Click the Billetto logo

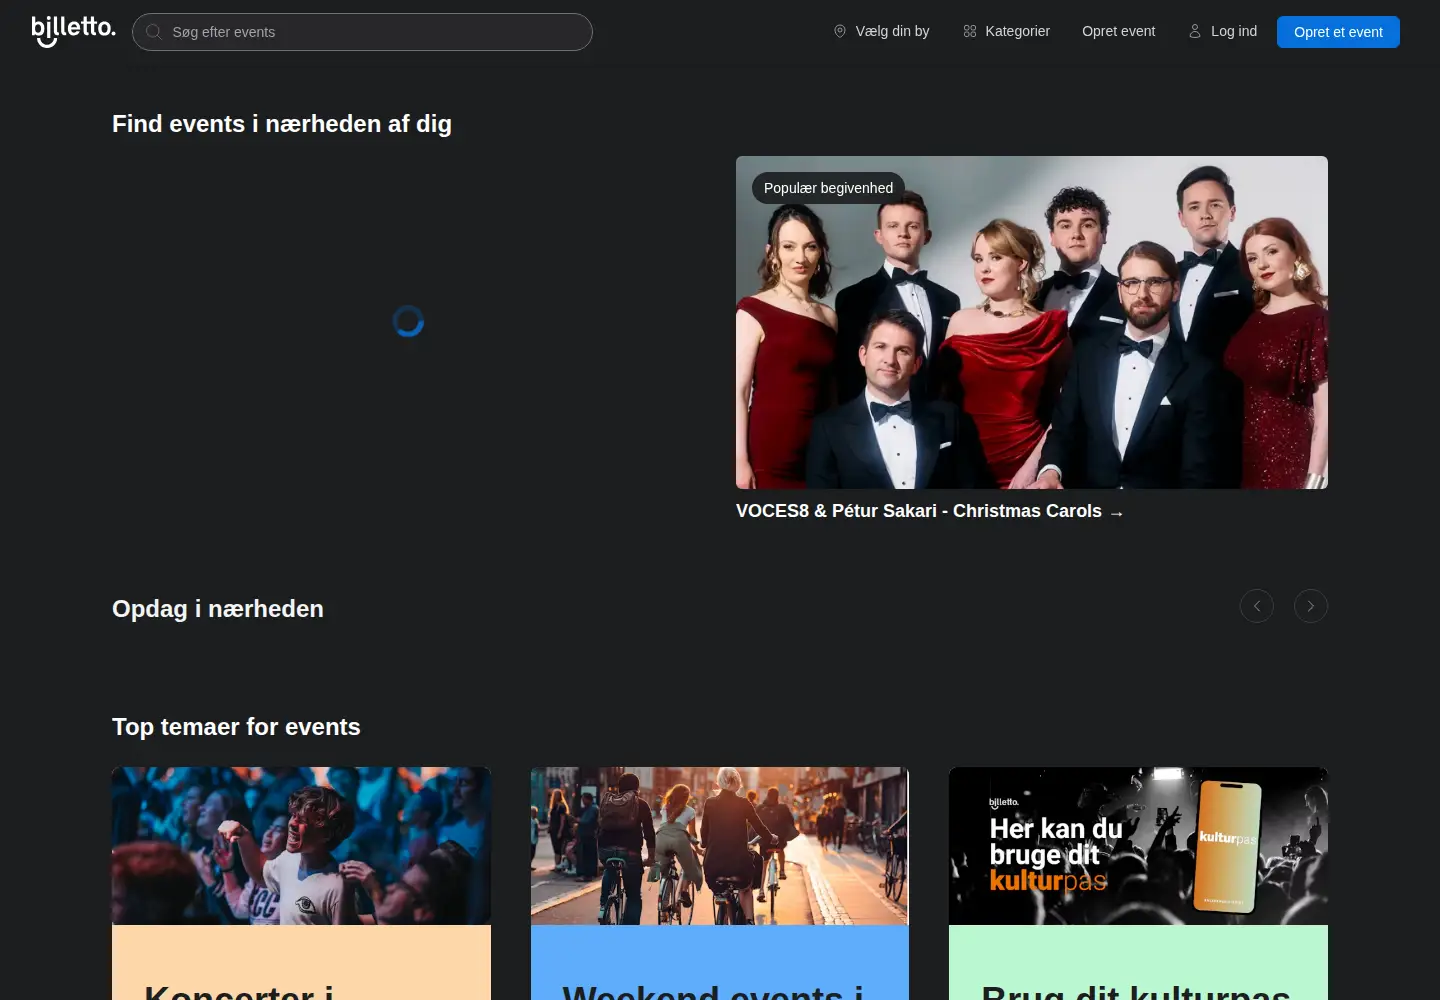pos(73,31)
